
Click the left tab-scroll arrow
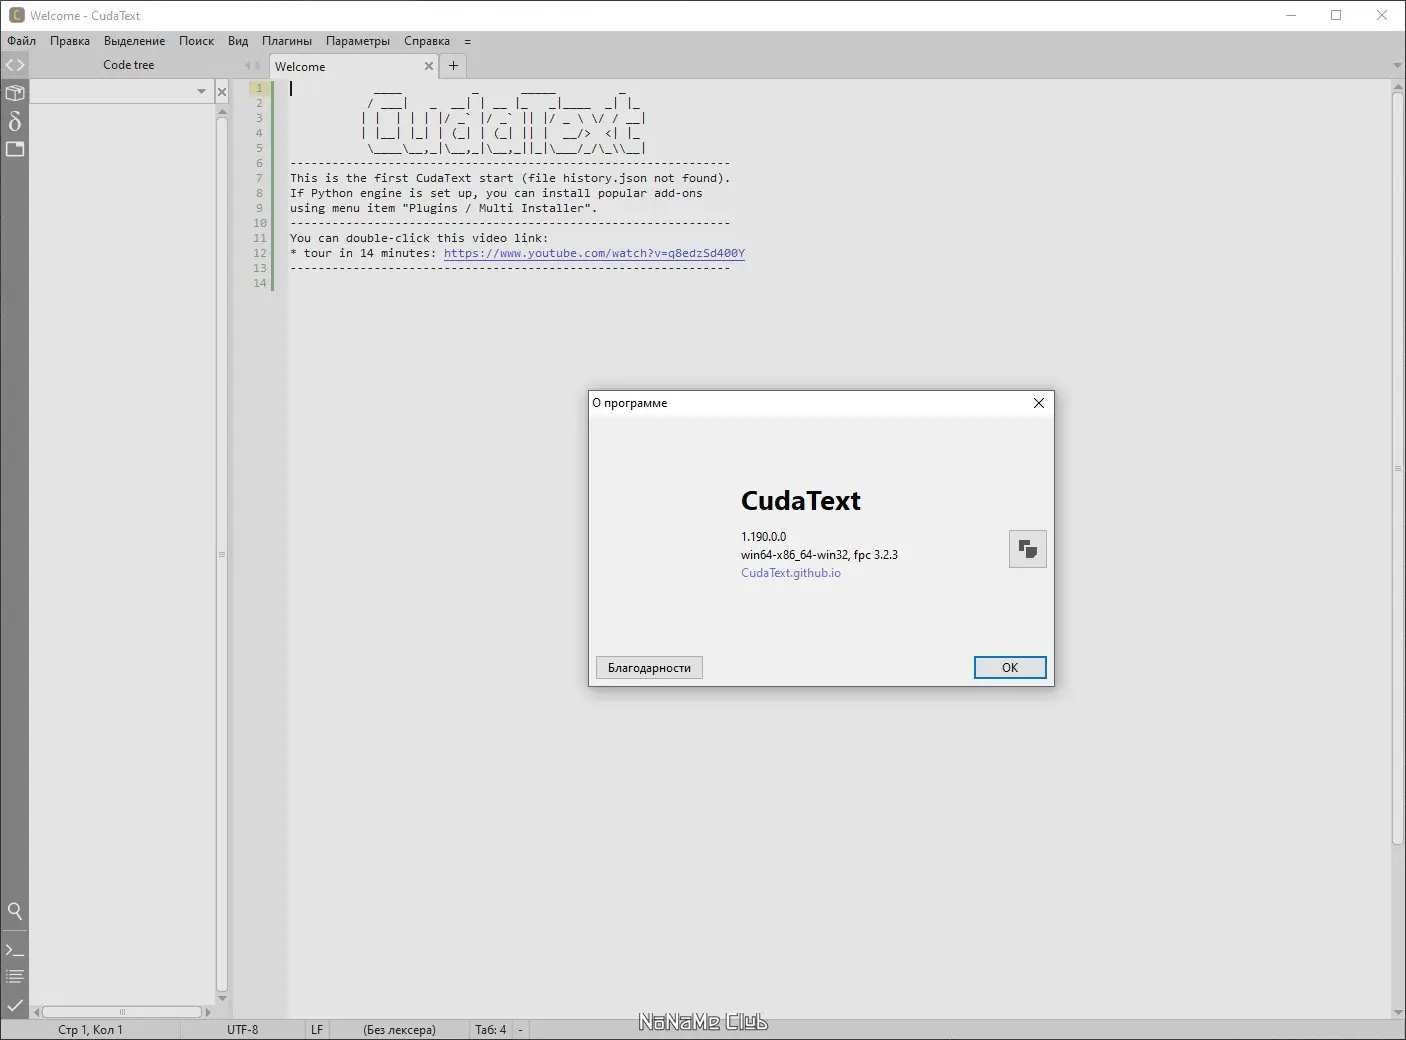(247, 66)
